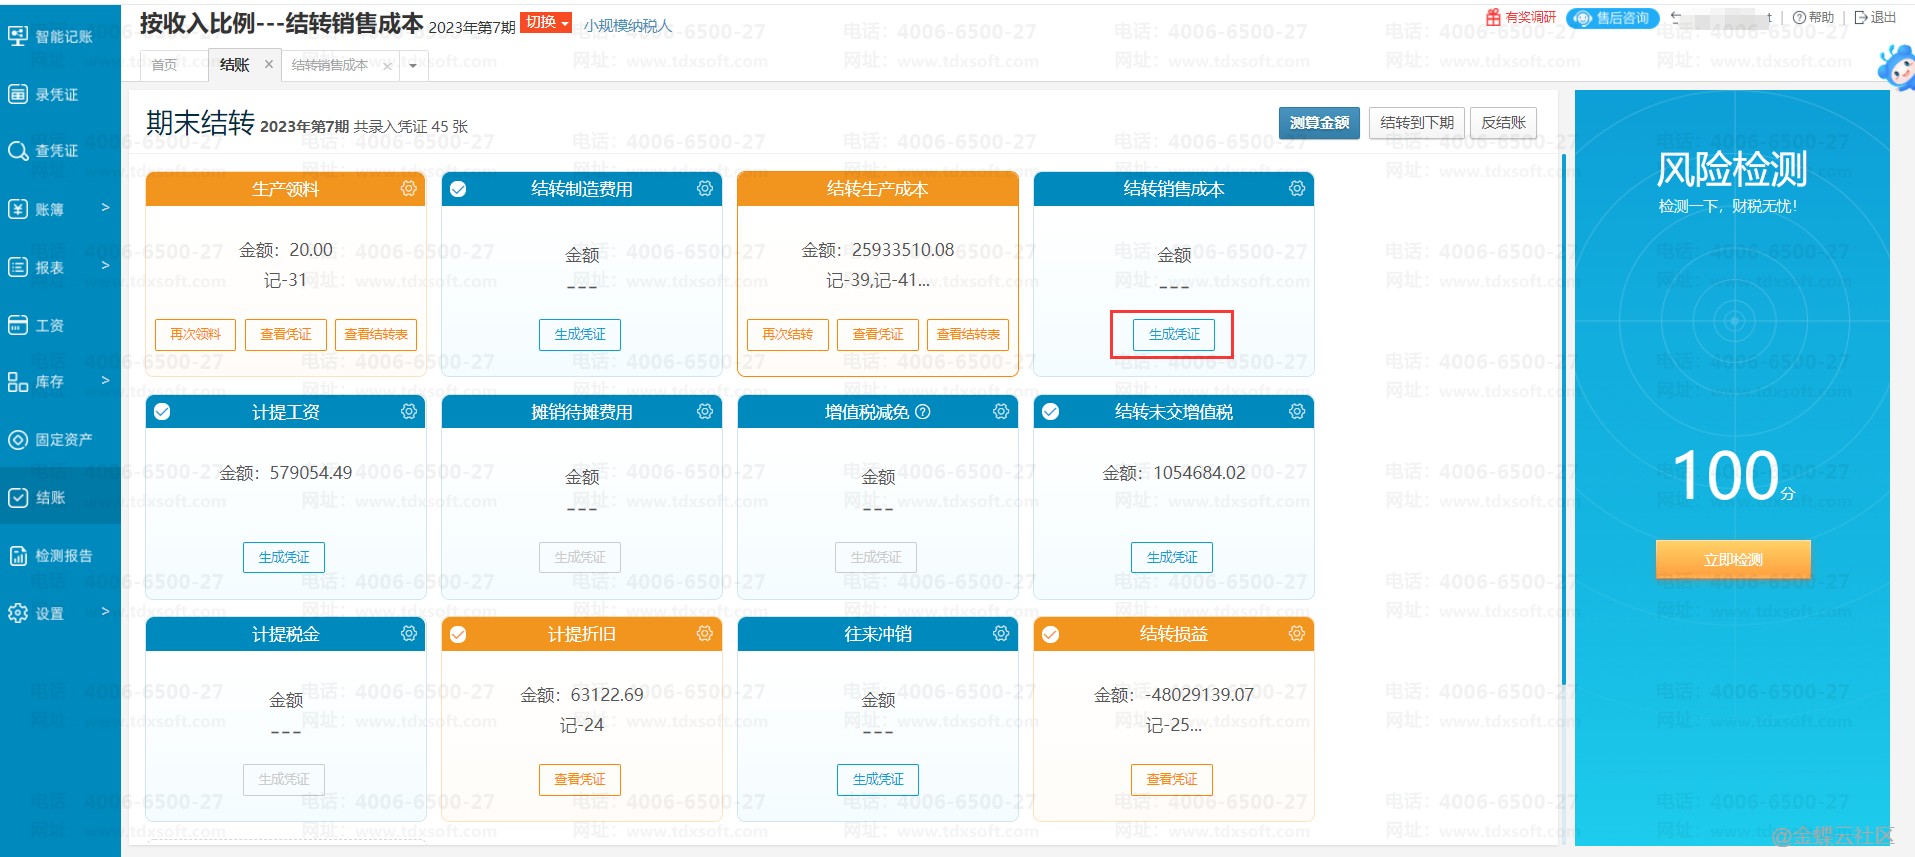Viewport: 1915px width, 857px height.
Task: Toggle checkmark on 计提工资 card
Action: click(x=162, y=412)
